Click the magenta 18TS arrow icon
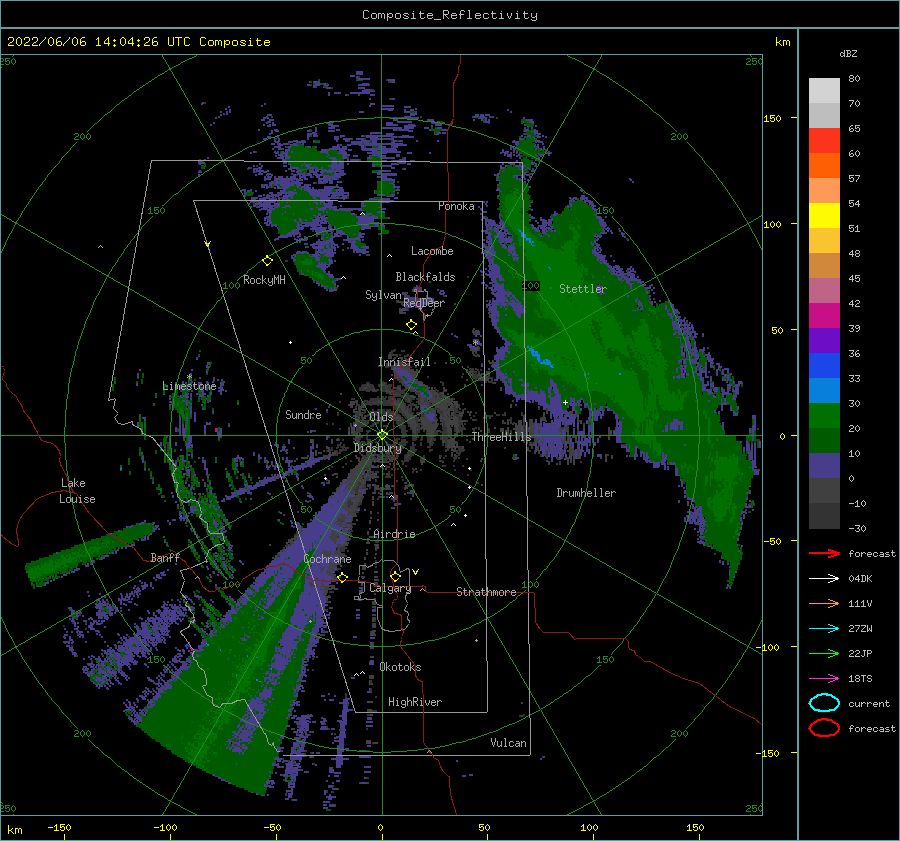The width and height of the screenshot is (900, 841). click(824, 679)
